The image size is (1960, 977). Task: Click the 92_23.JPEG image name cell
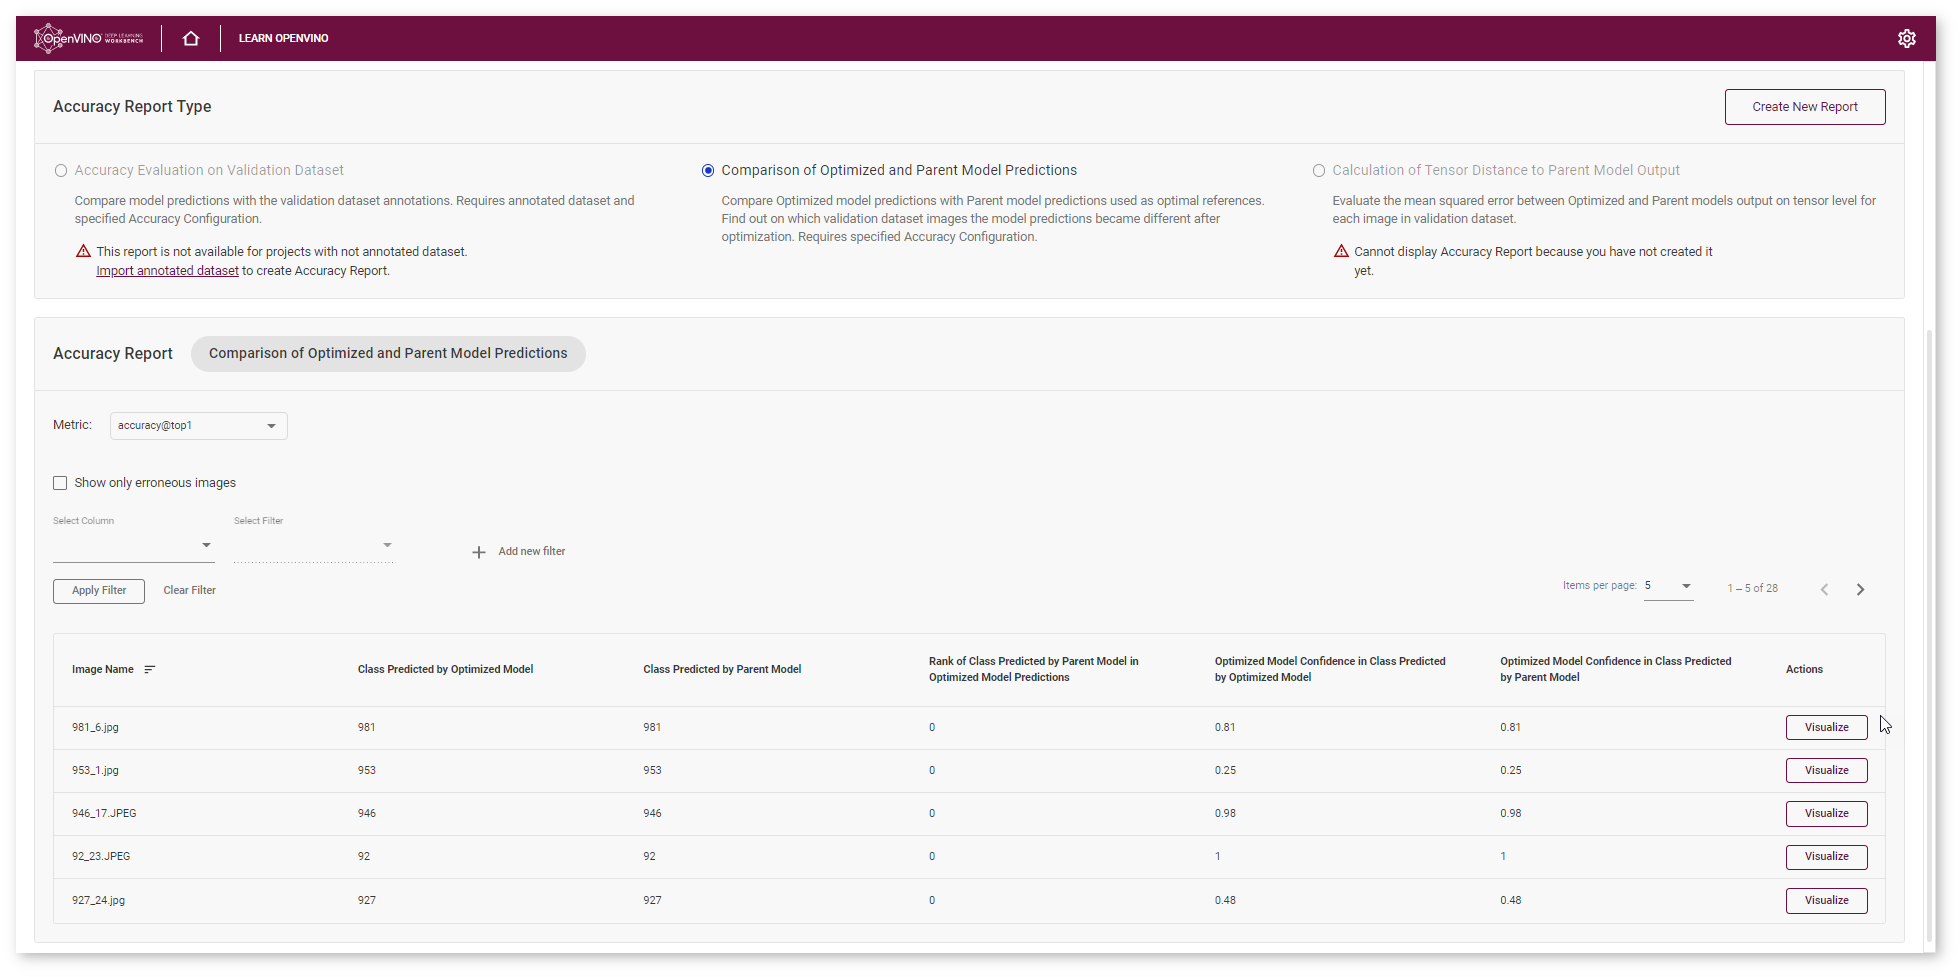point(101,857)
